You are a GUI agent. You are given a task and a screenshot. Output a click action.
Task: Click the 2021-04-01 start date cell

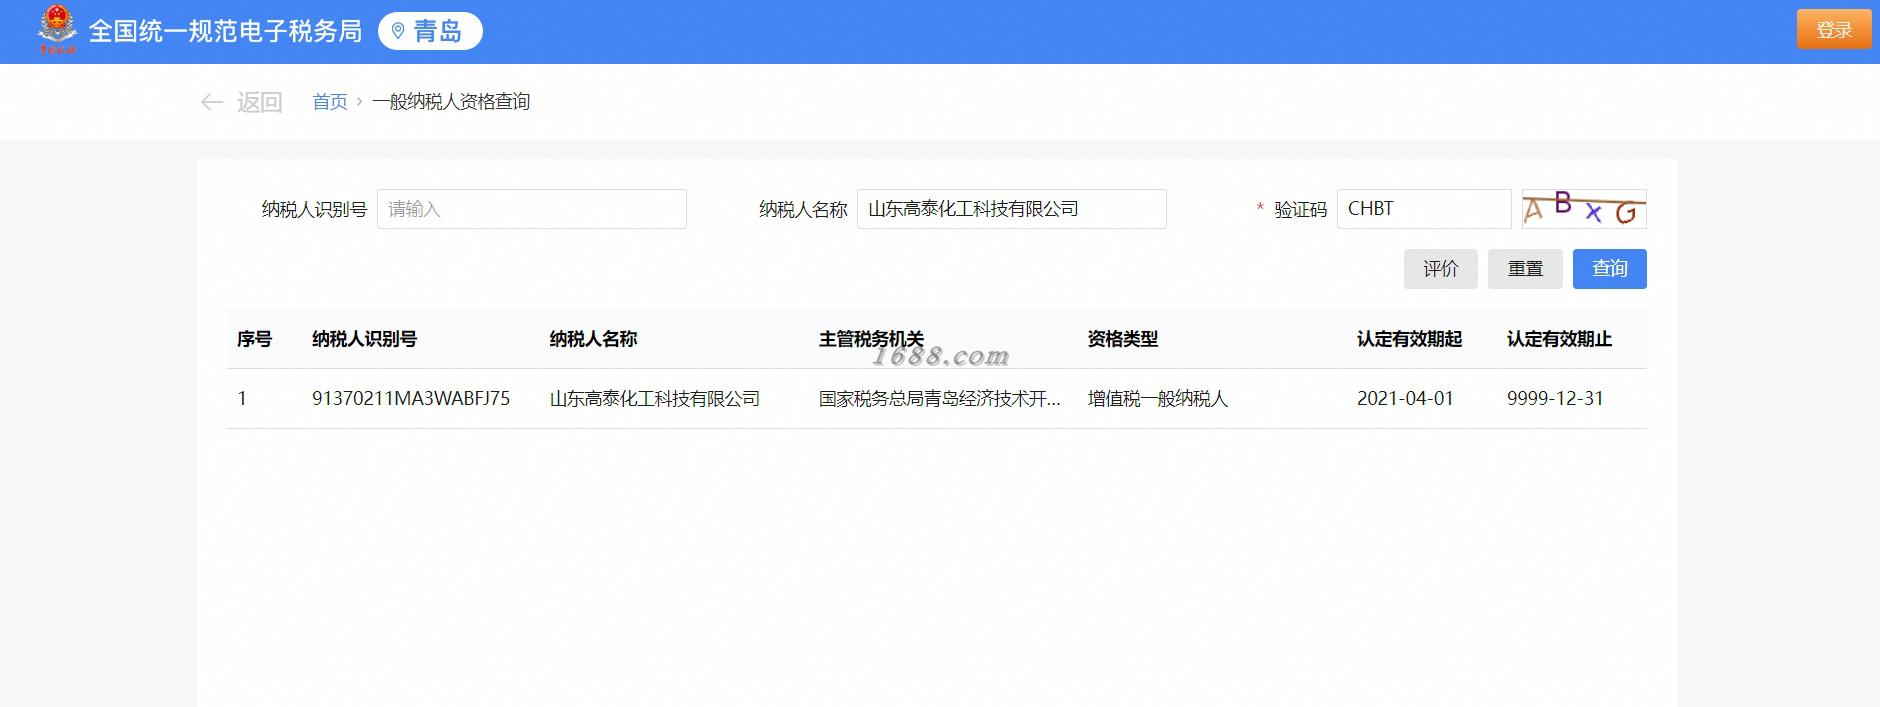click(x=1405, y=399)
